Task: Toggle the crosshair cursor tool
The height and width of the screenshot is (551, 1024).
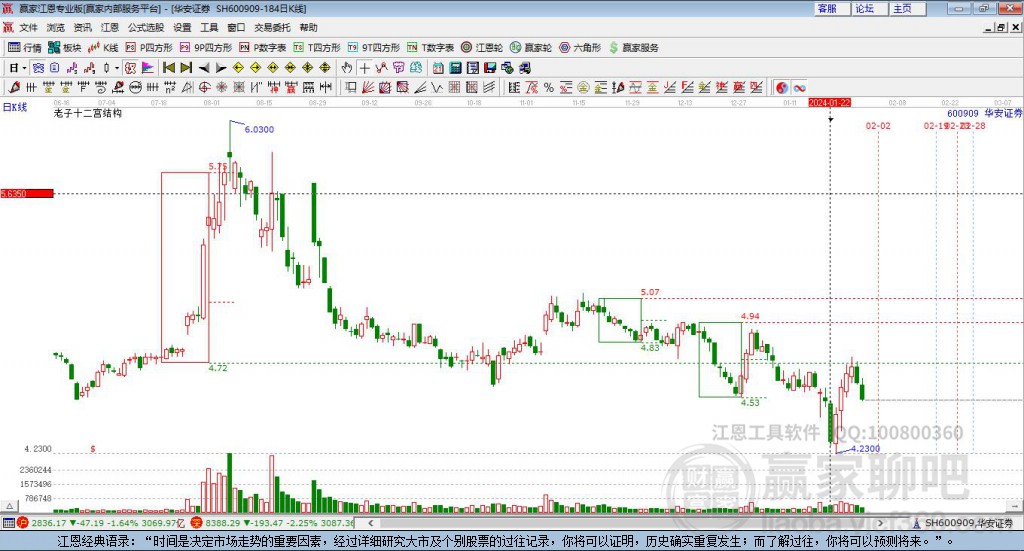Action: pyautogui.click(x=364, y=68)
